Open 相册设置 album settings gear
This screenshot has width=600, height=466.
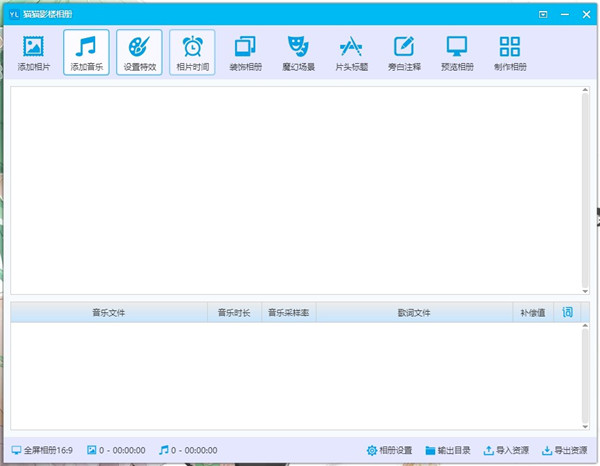389,450
